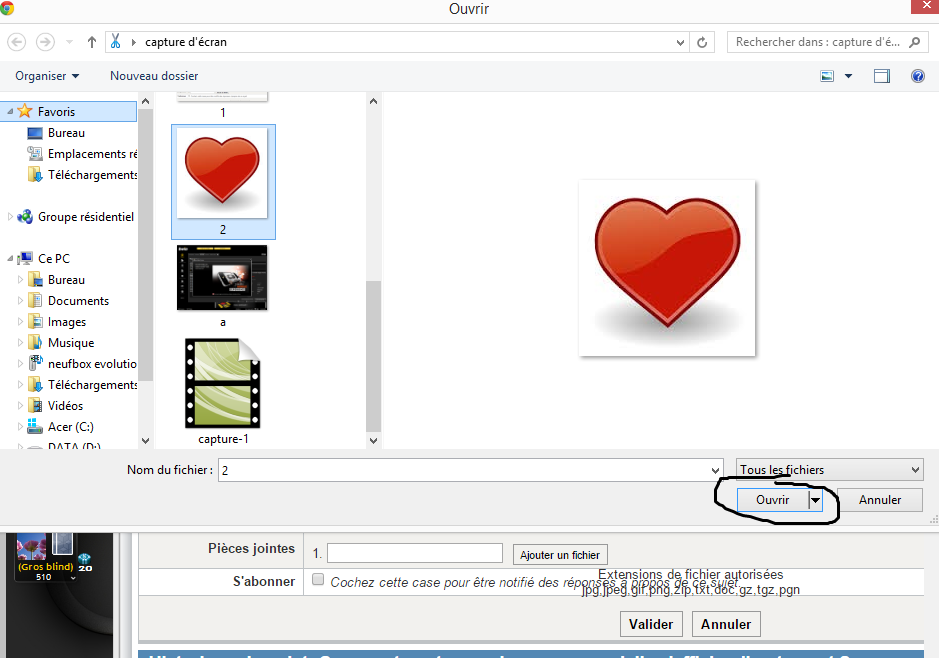Click the Forward navigation arrow
Image resolution: width=939 pixels, height=658 pixels.
[46, 42]
